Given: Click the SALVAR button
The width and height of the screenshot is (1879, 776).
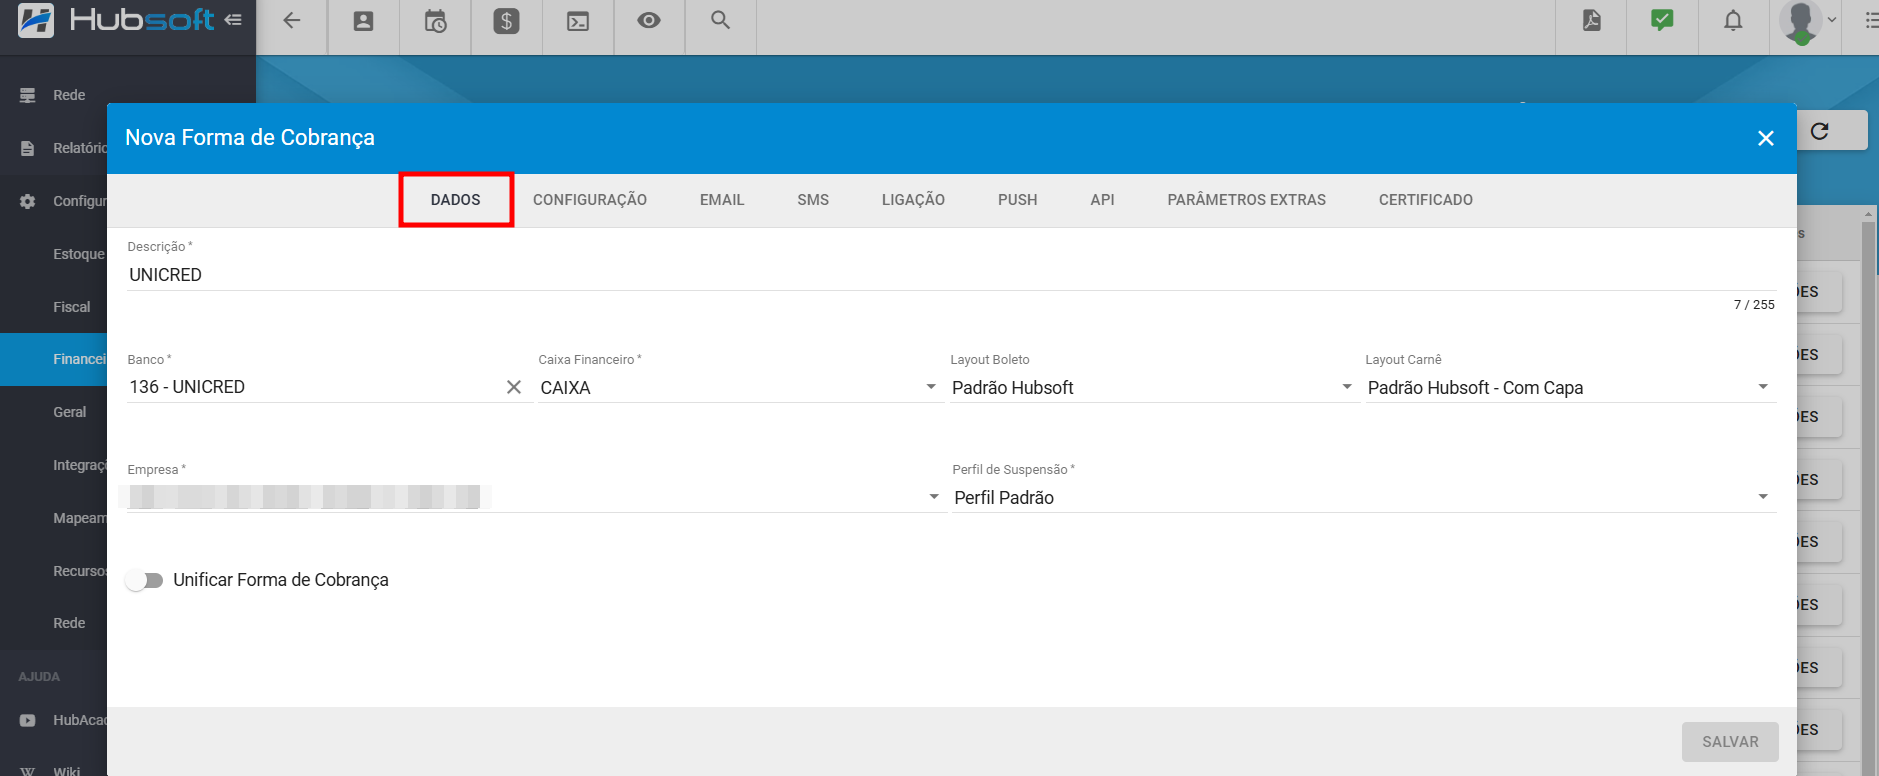Looking at the screenshot, I should (x=1730, y=742).
